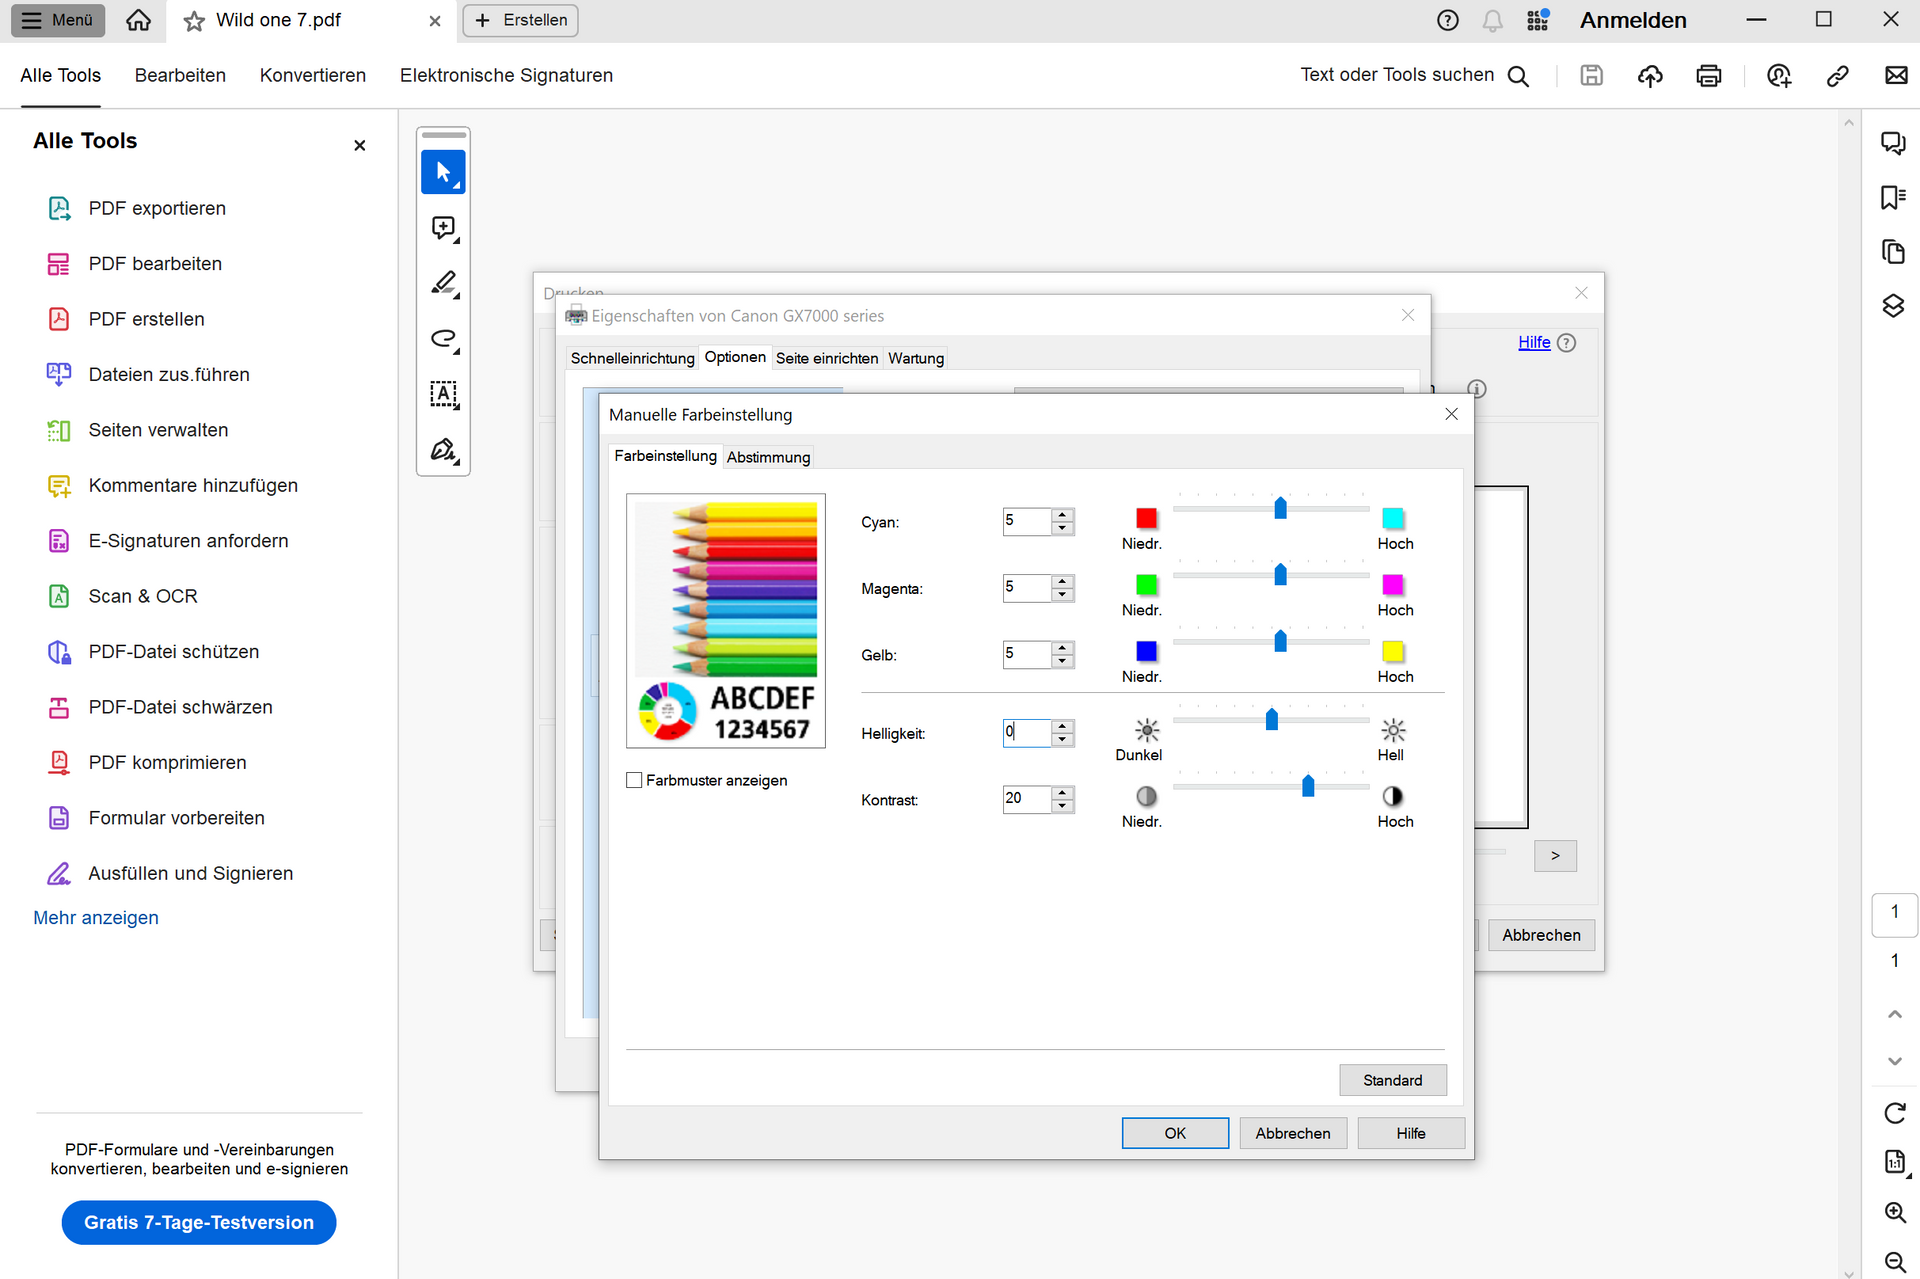Click the Standard button
Image resolution: width=1920 pixels, height=1279 pixels.
tap(1392, 1080)
